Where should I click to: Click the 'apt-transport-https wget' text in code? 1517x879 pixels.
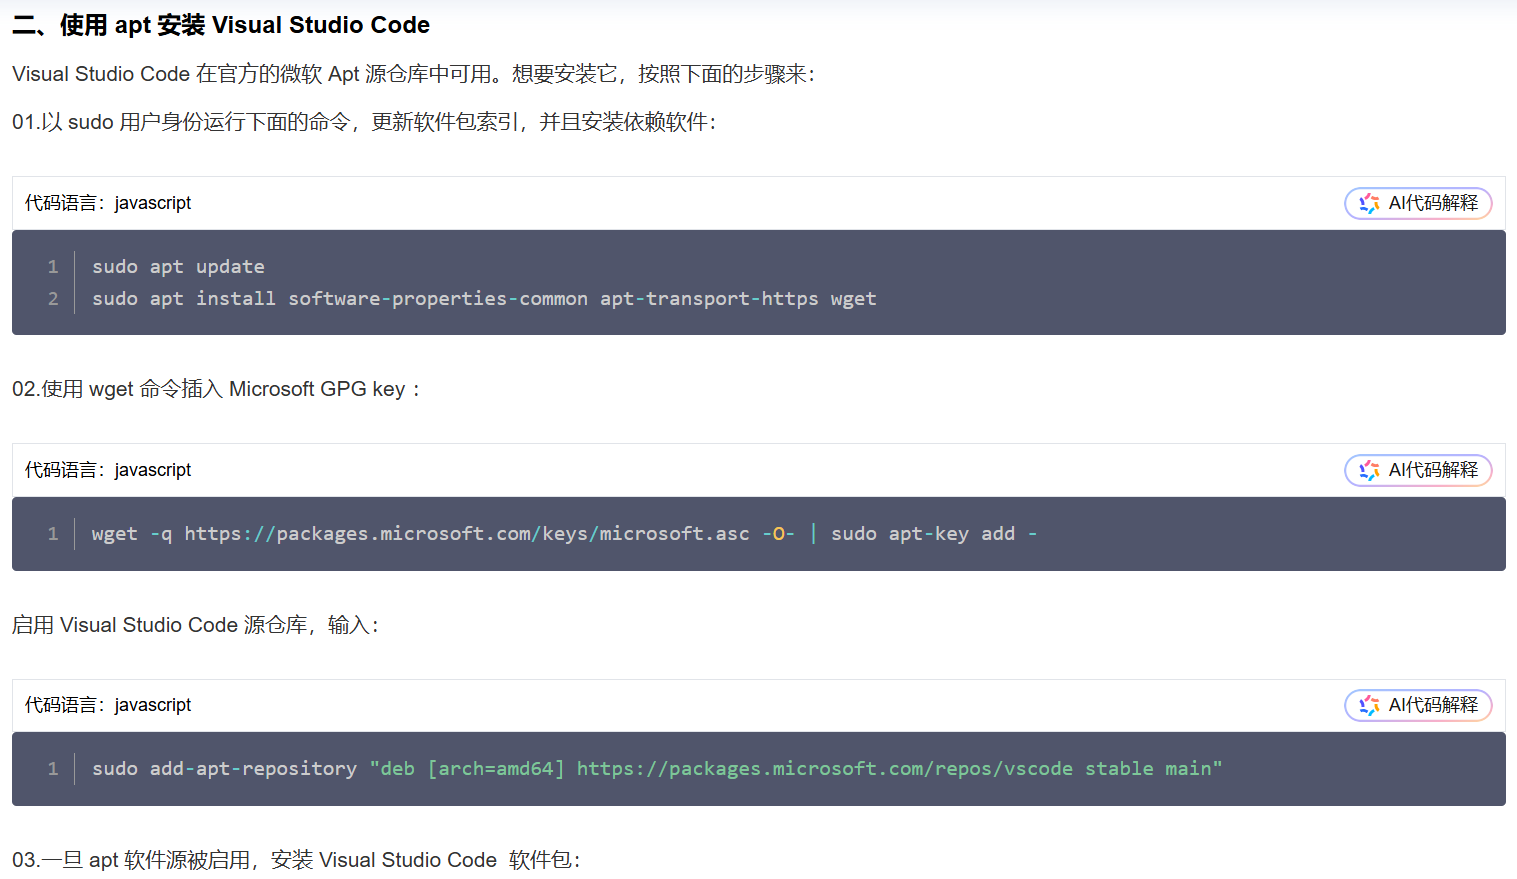[738, 299]
